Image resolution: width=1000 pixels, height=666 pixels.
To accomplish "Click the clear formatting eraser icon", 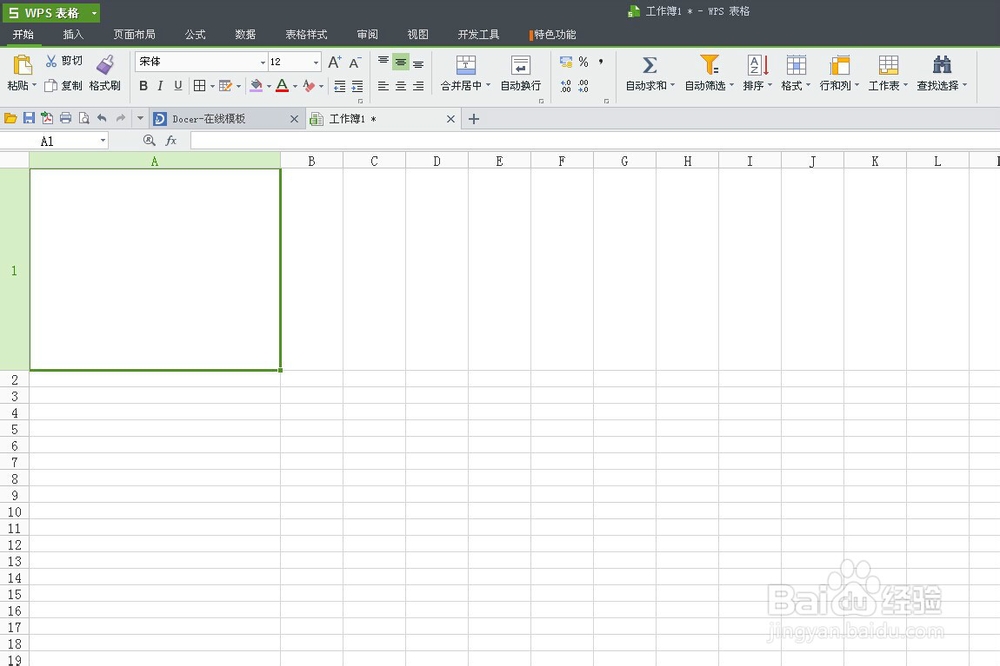I will (x=309, y=85).
